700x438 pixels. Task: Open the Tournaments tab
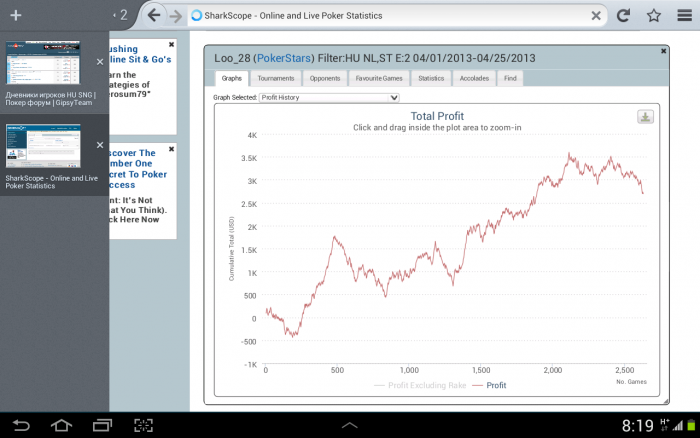276,79
